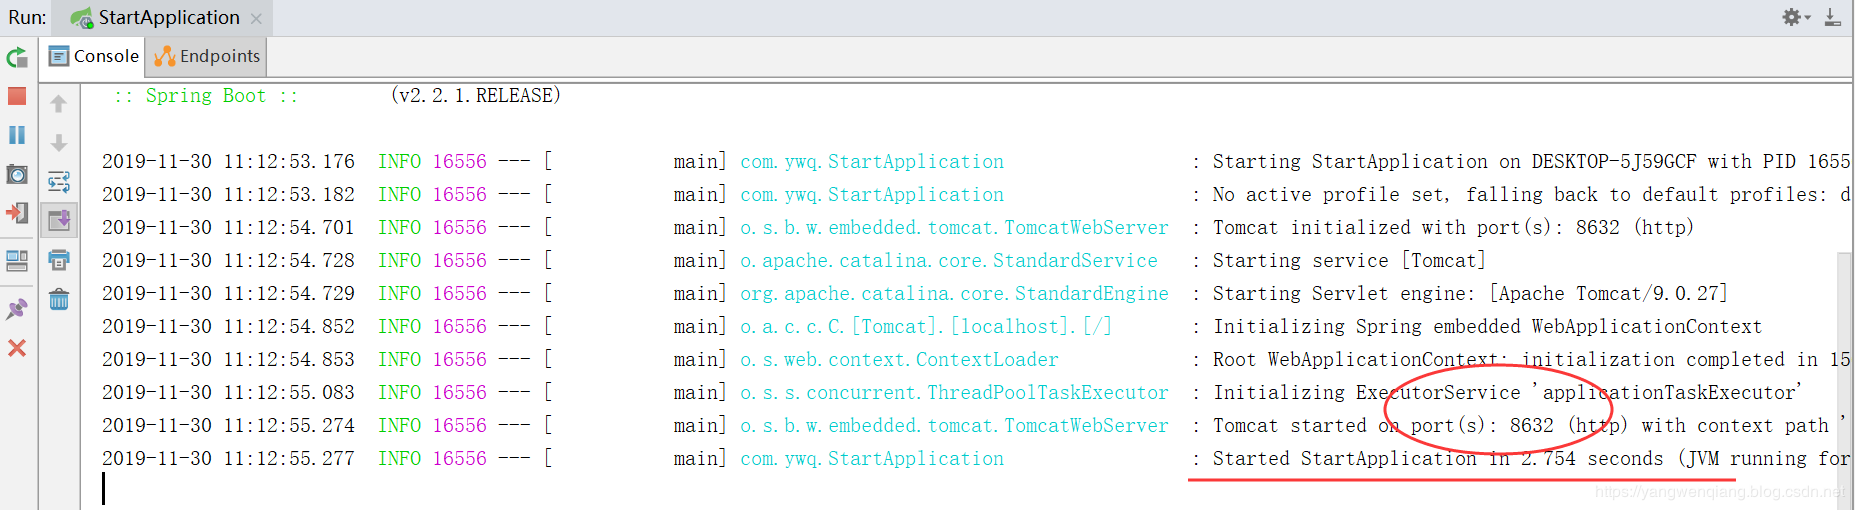Click Down the Stack Trace arrow
Viewport: 1855px width, 510px height.
[59, 143]
